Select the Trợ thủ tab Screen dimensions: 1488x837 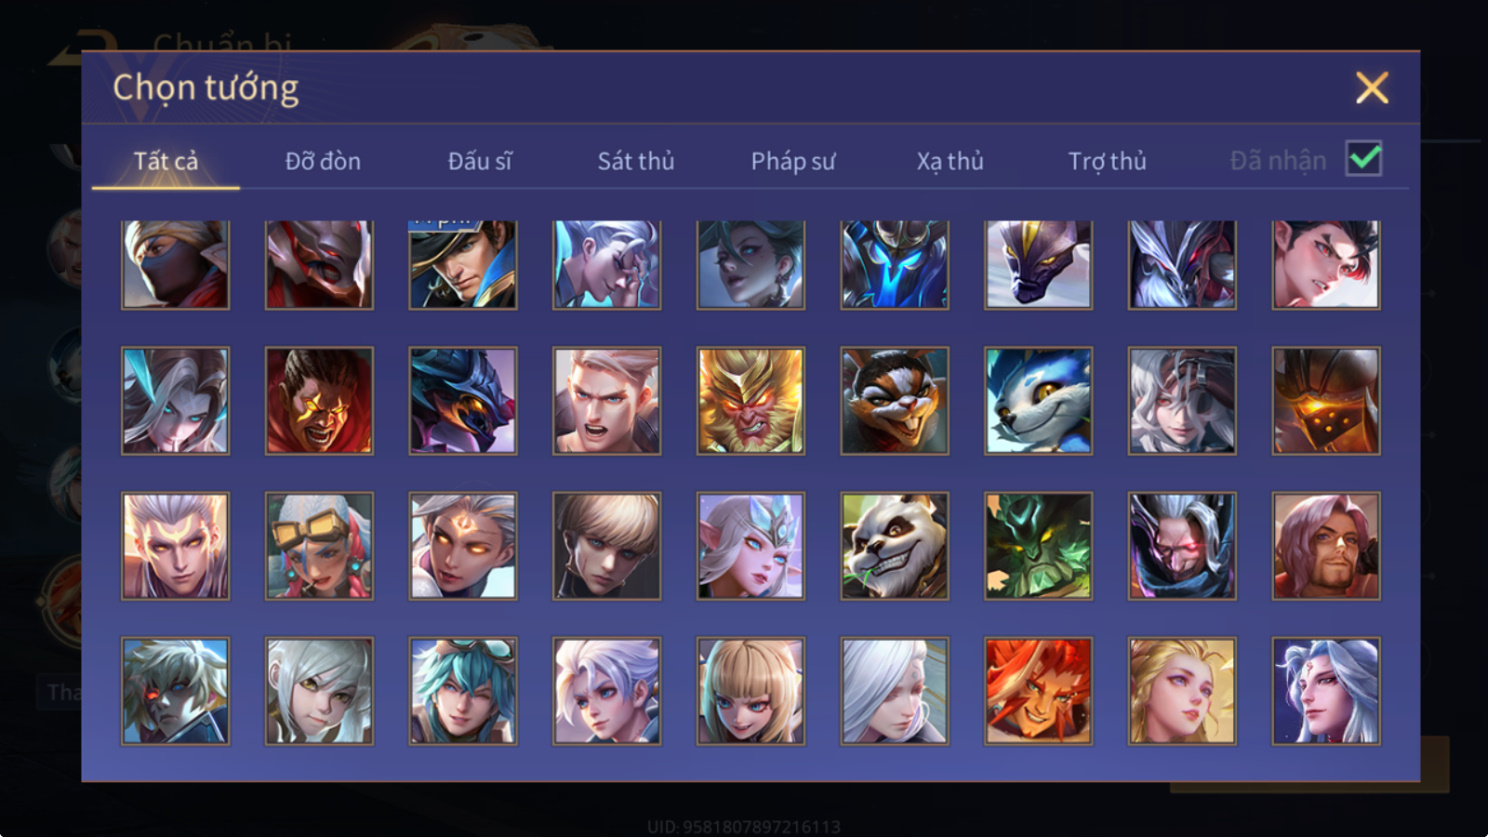1107,161
